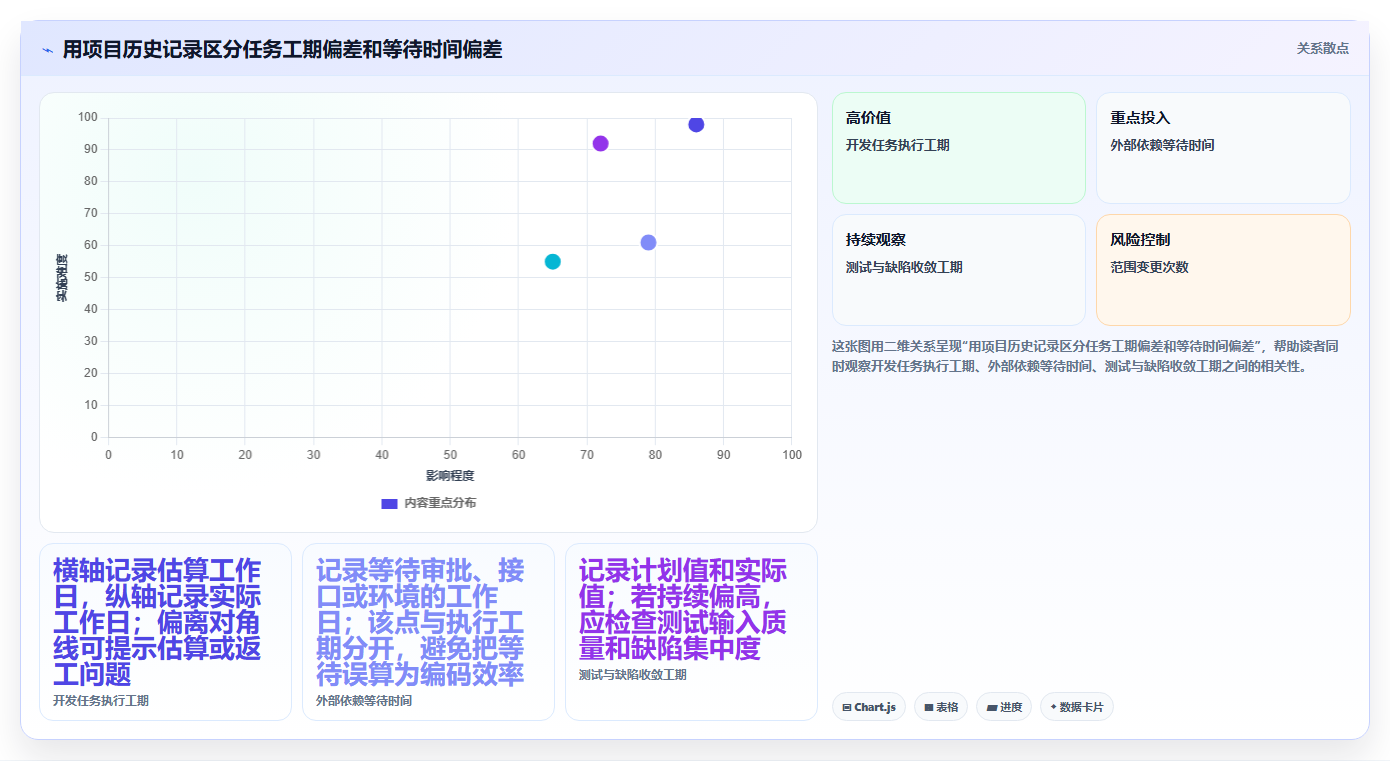The image size is (1390, 761).
Task: Click the Chart.js tag
Action: 869,707
